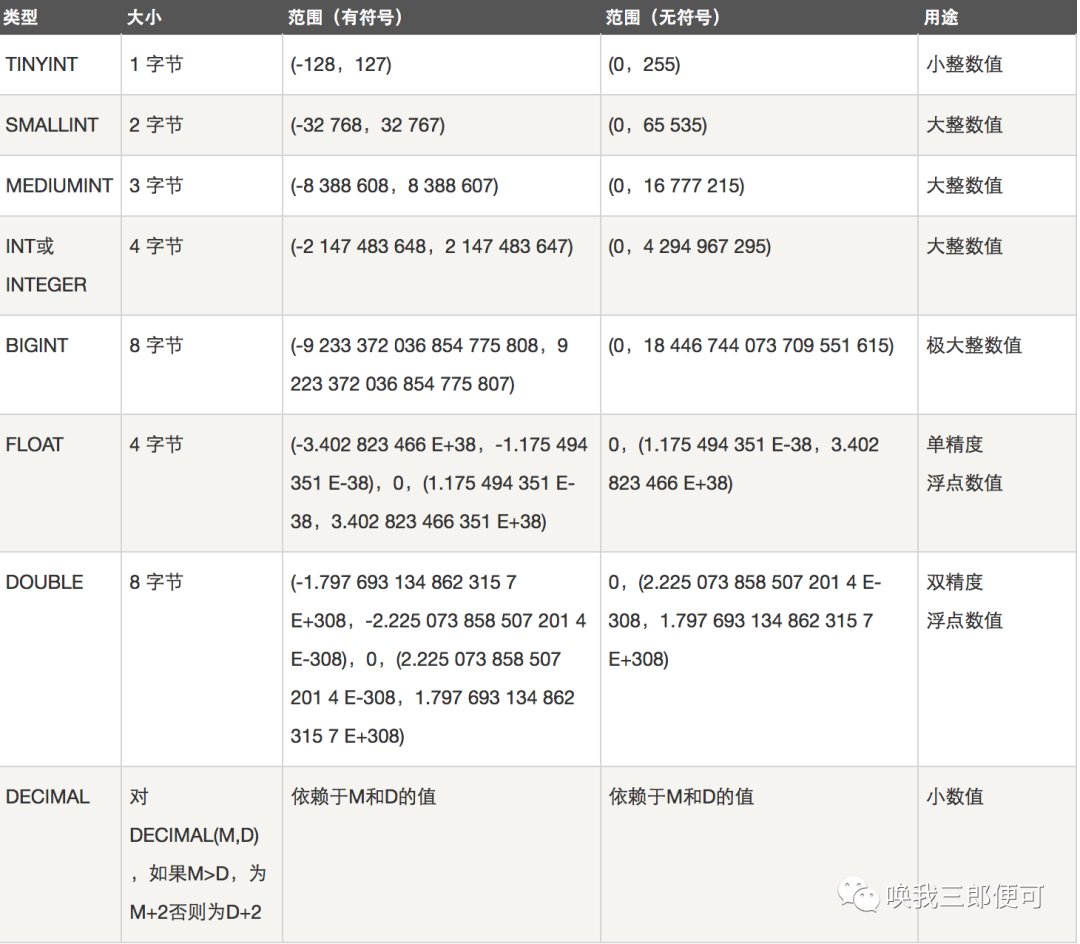Click the (0，16 777 215) unsigned range

(676, 185)
